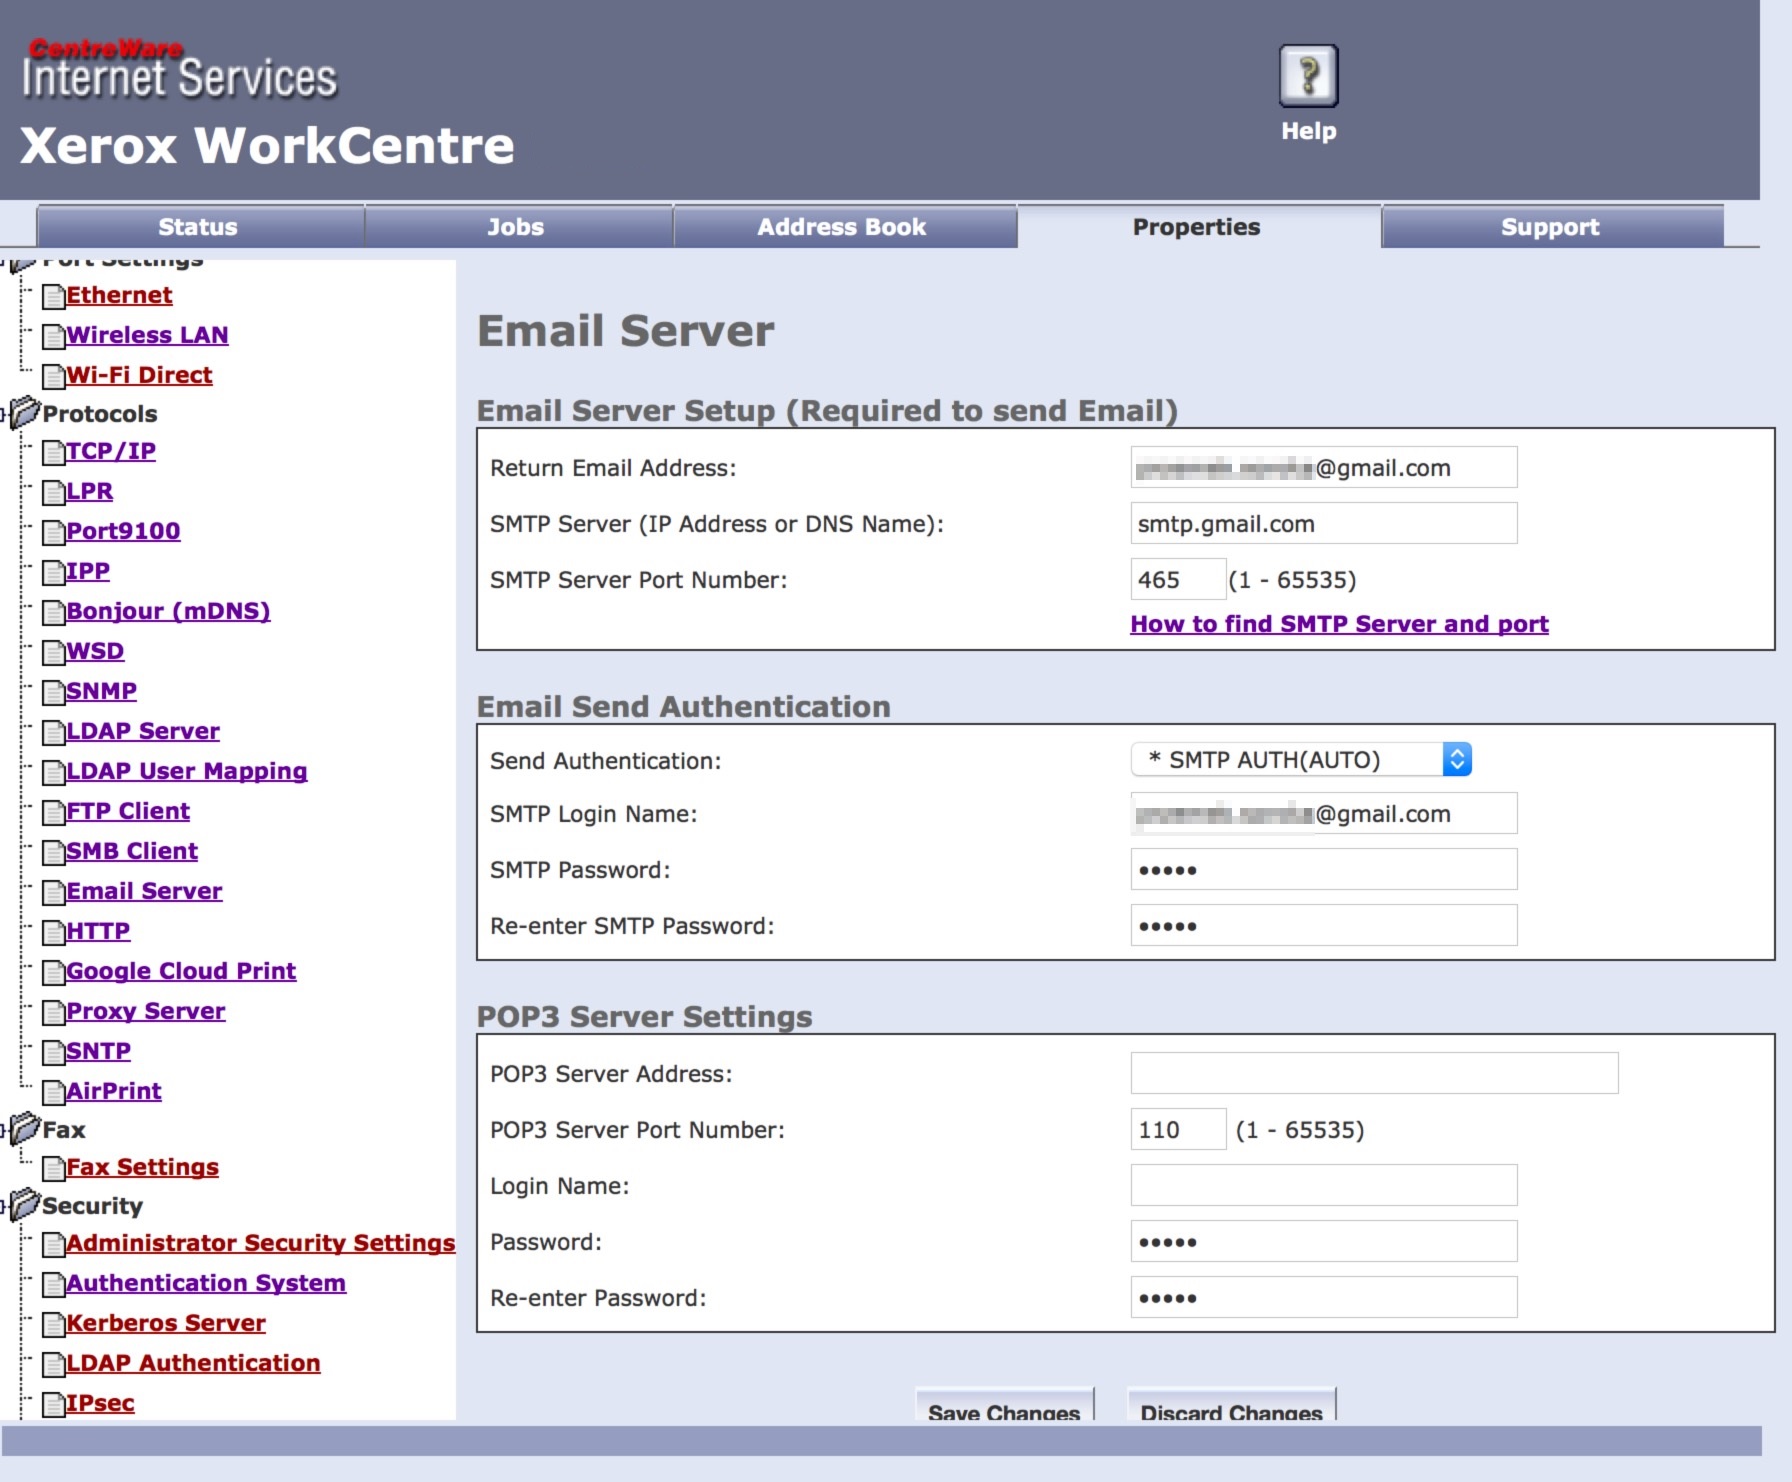Click the page icon beside Port9100
Image resolution: width=1792 pixels, height=1482 pixels.
(x=54, y=533)
